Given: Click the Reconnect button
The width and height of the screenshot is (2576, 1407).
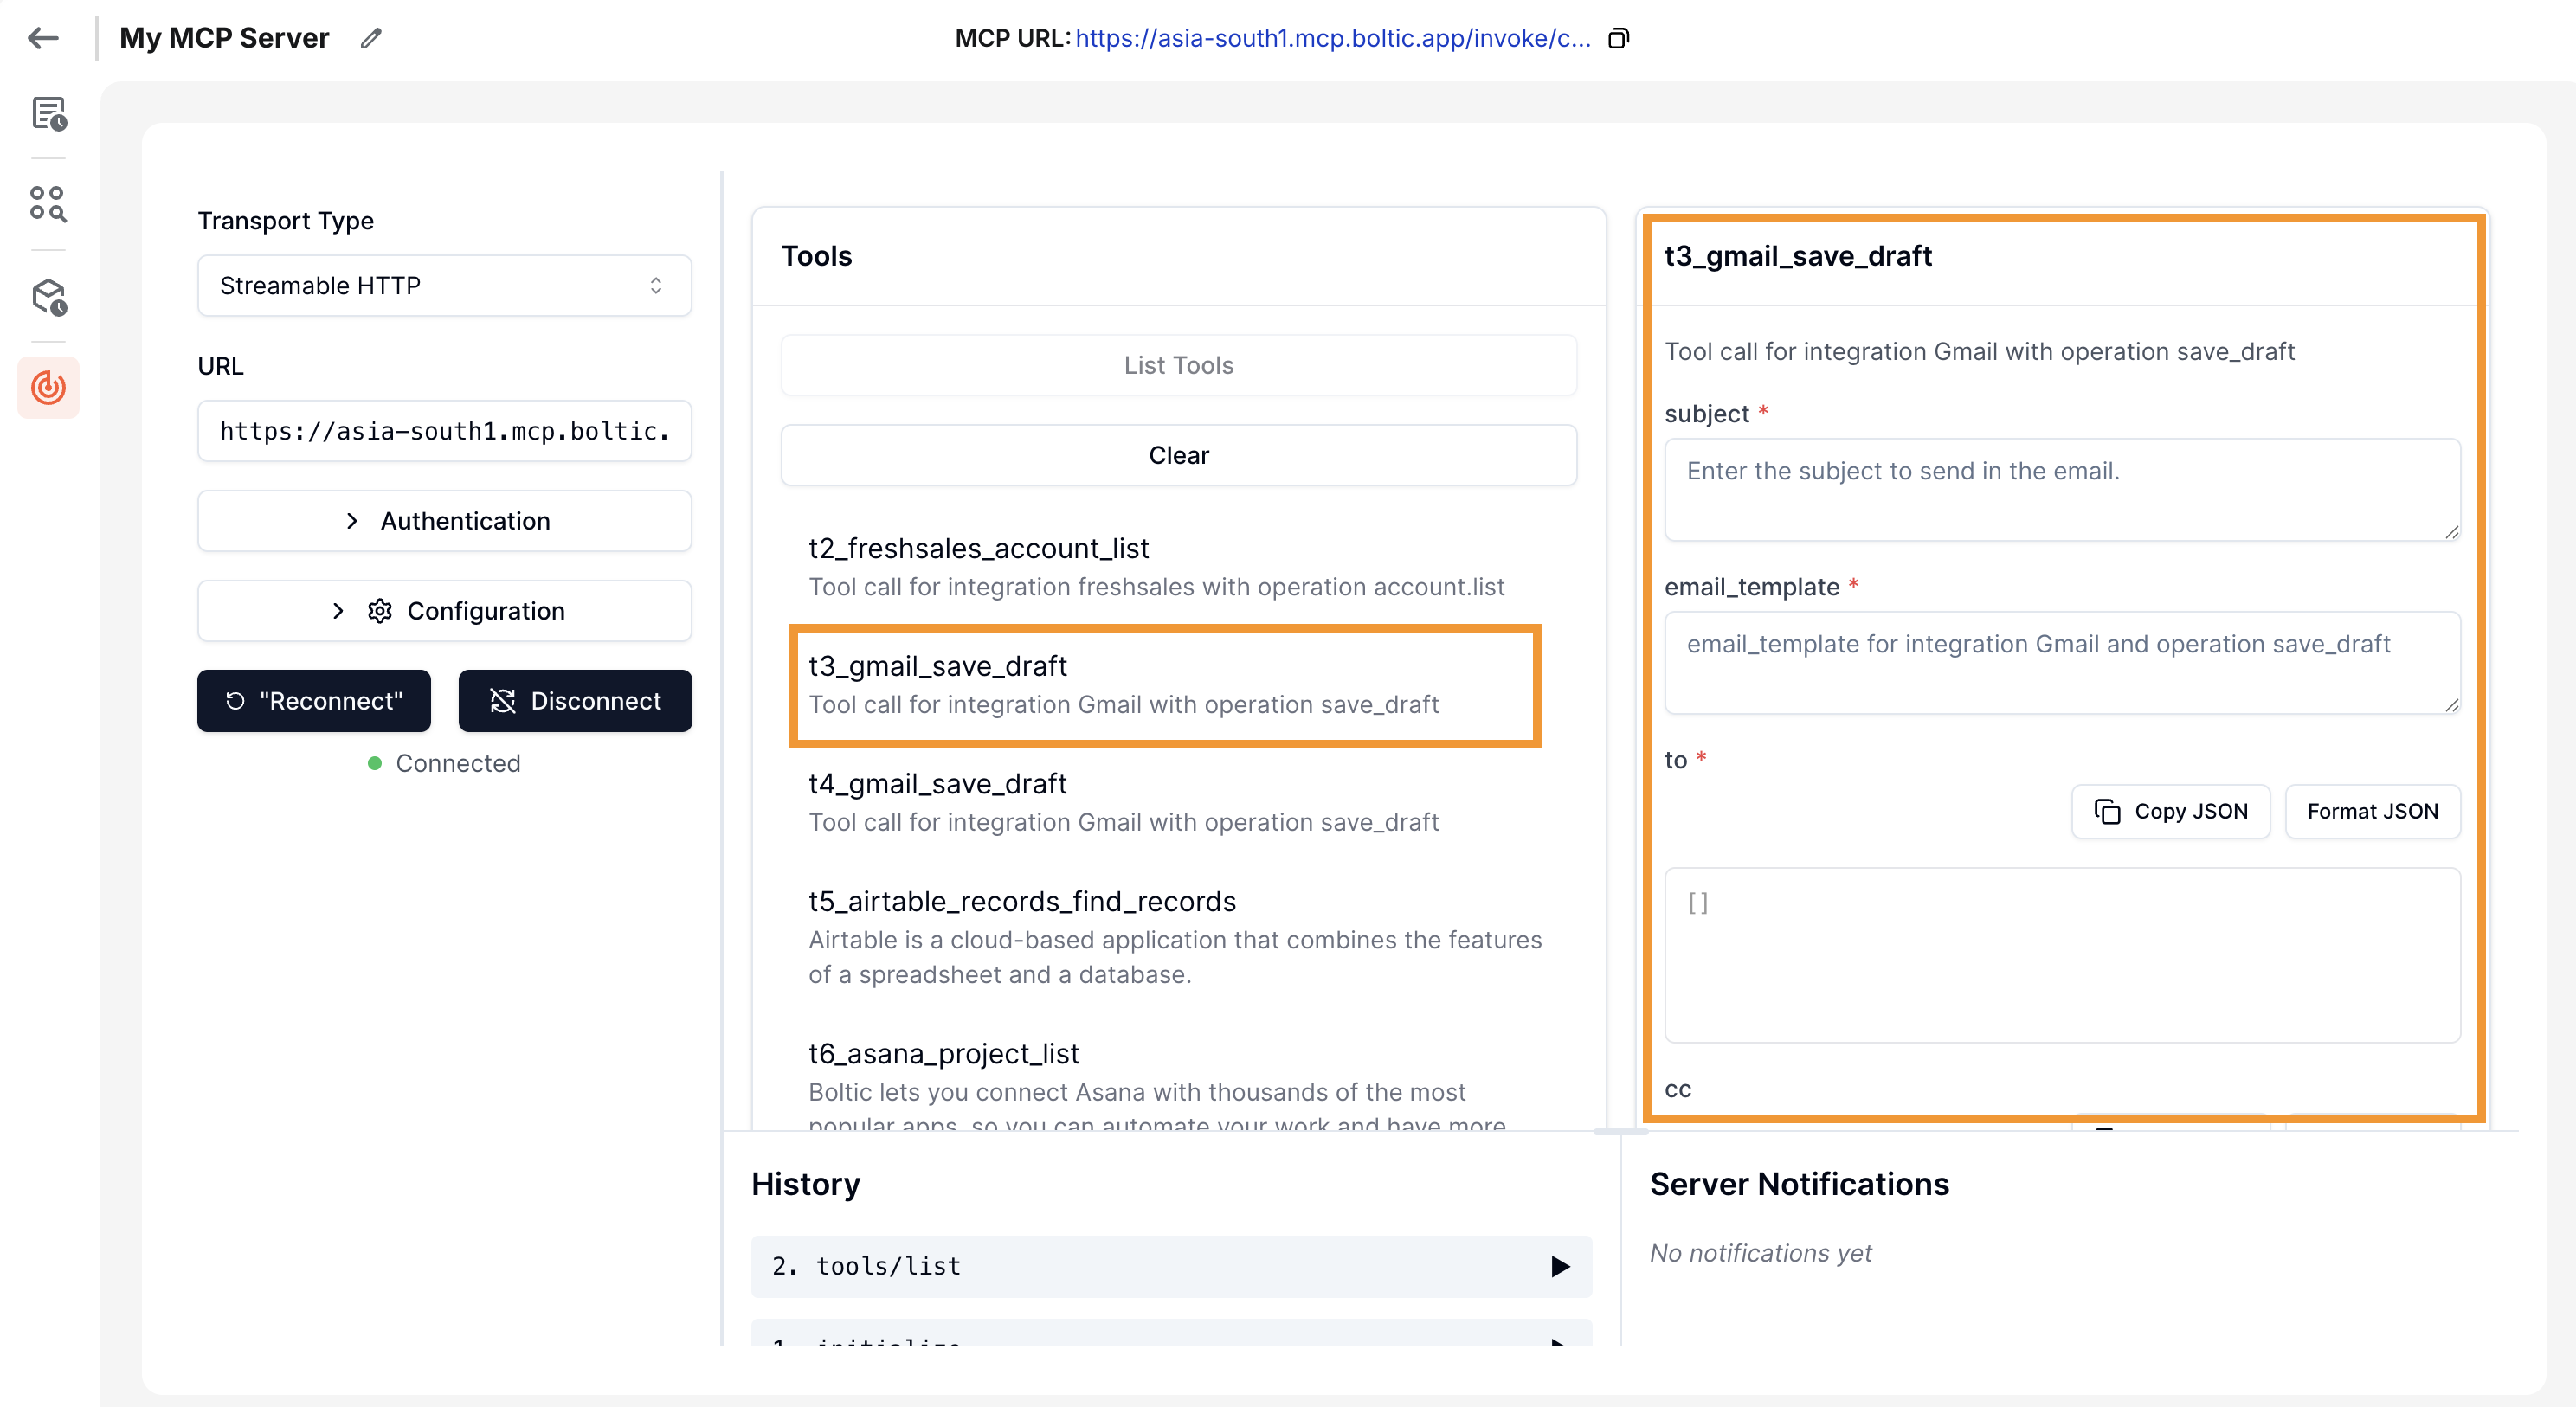Looking at the screenshot, I should point(314,701).
